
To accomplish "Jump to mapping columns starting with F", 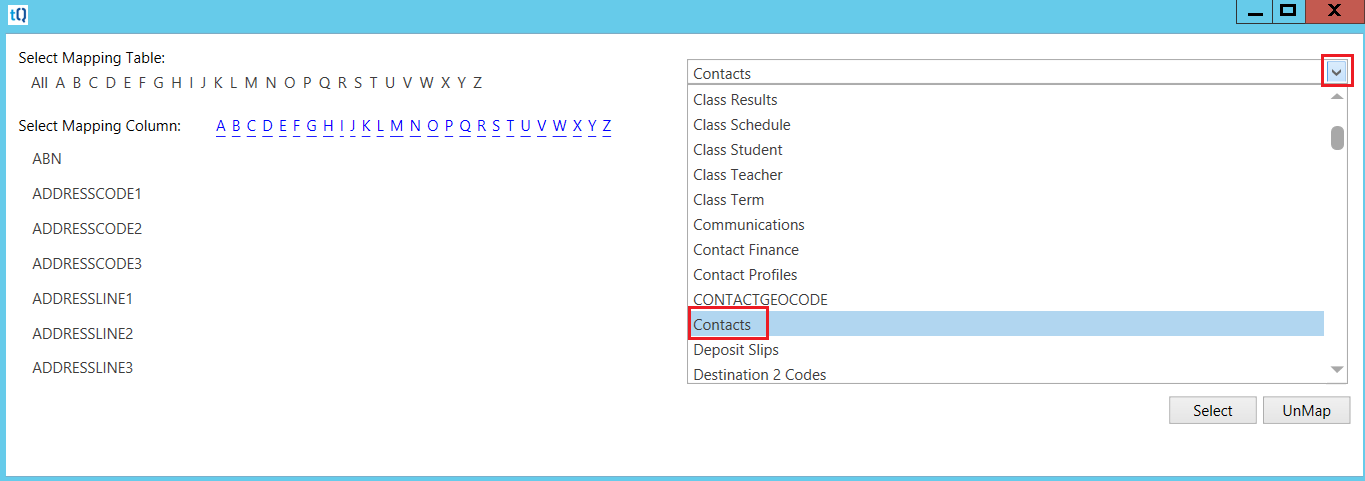I will click(x=297, y=126).
